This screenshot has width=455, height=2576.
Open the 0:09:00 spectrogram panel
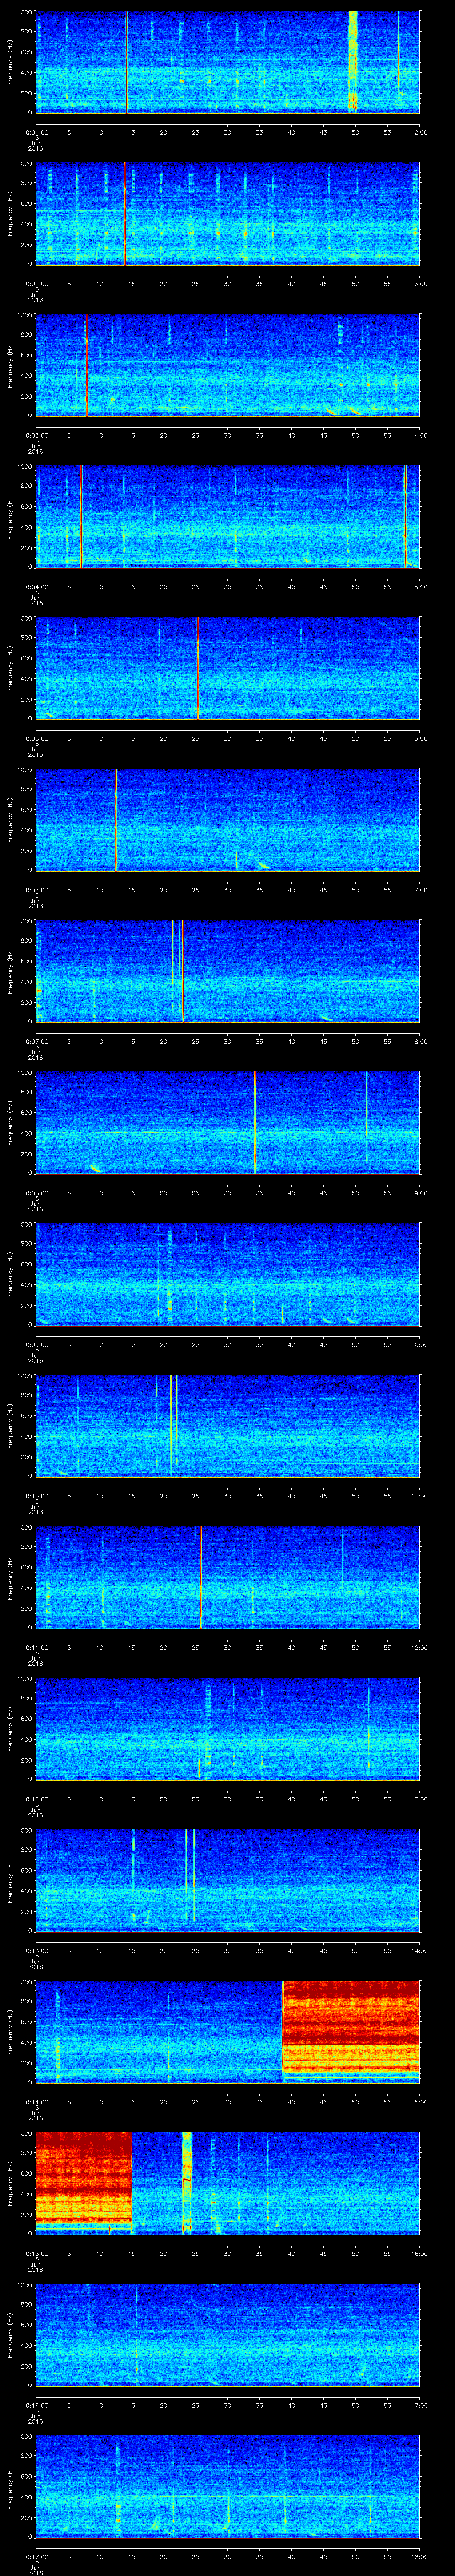[228, 1274]
